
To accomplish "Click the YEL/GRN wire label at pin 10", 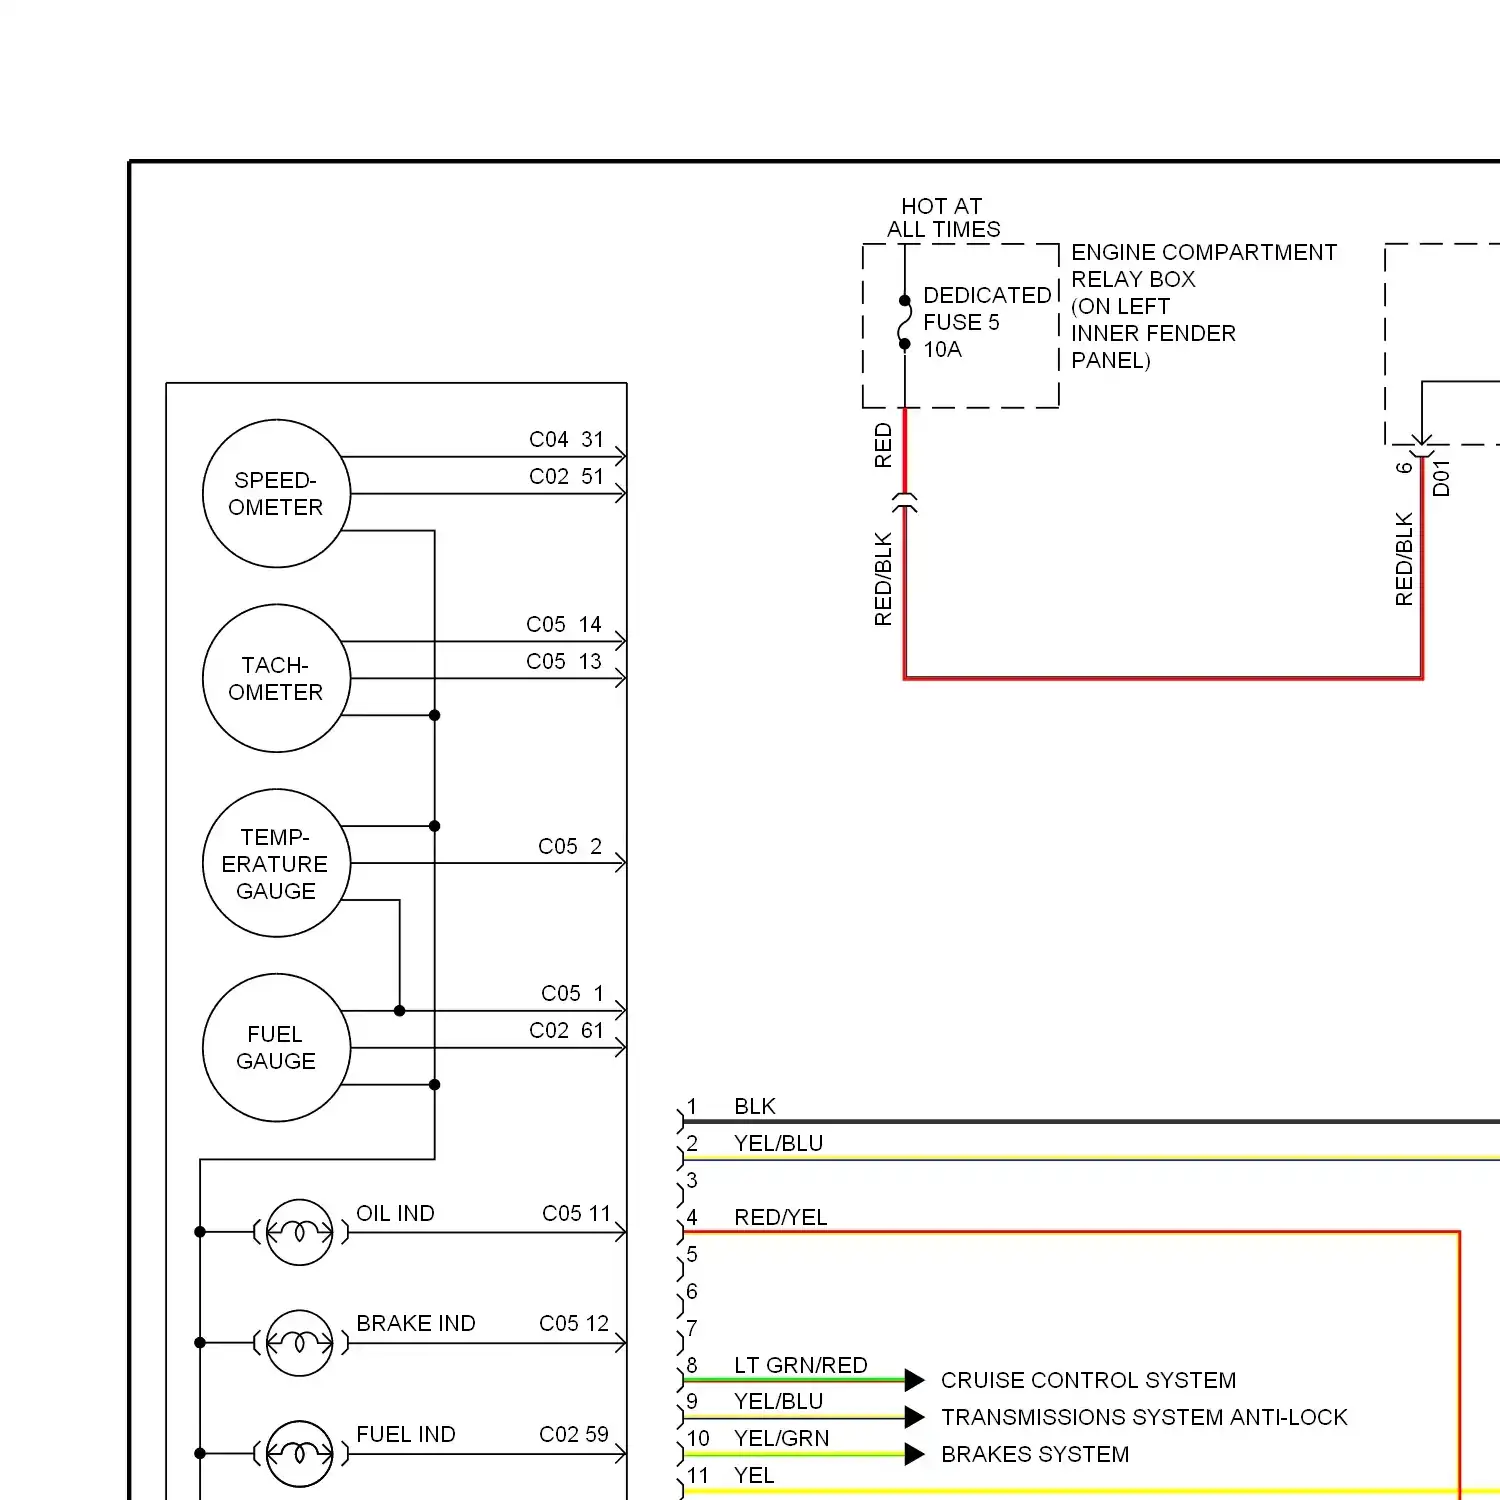I will coord(782,1438).
